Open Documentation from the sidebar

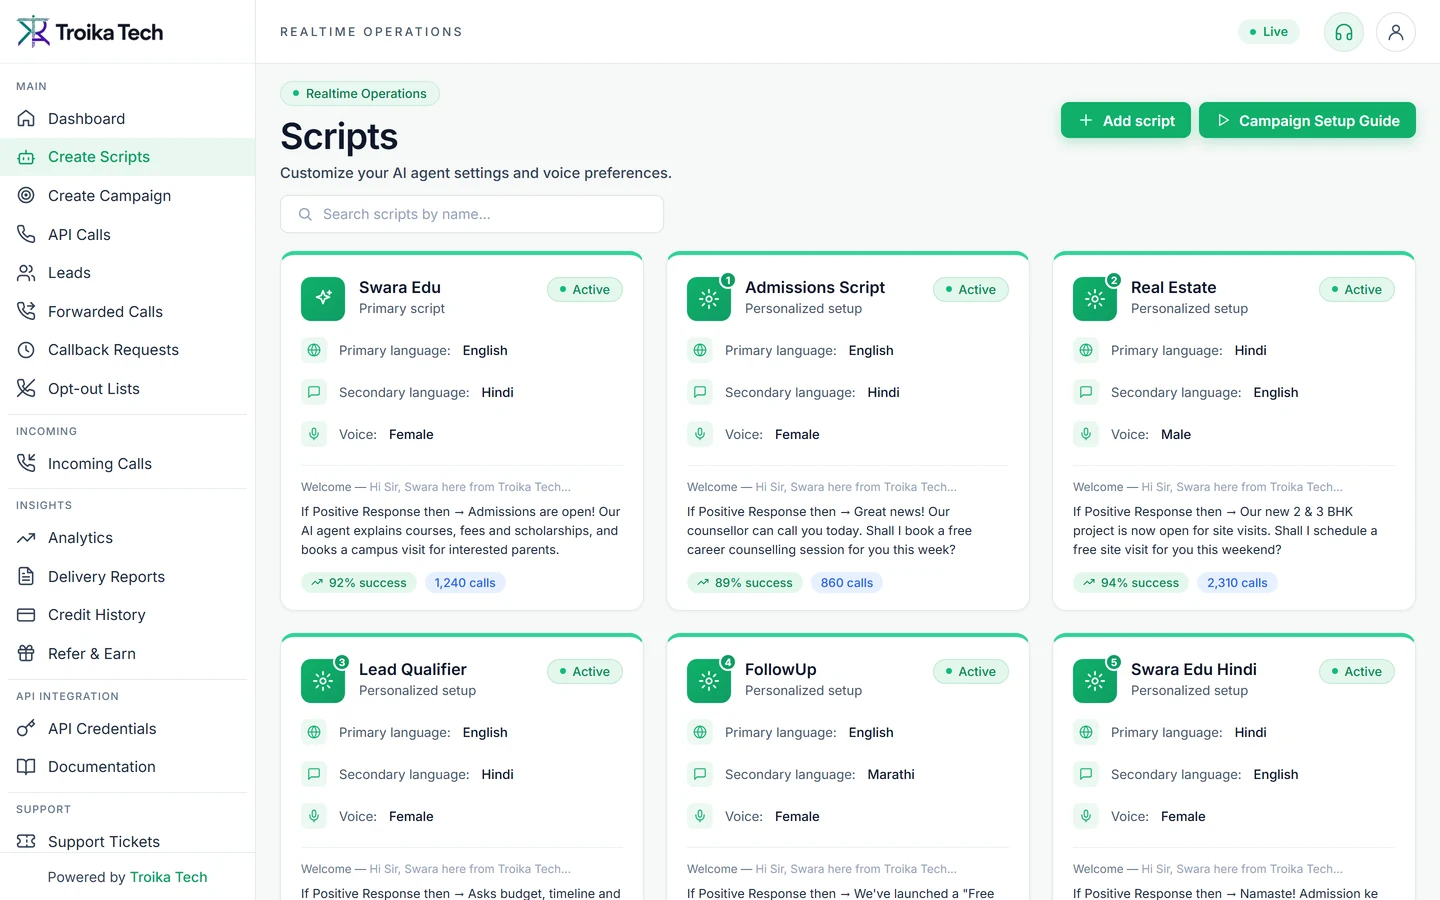128,767
